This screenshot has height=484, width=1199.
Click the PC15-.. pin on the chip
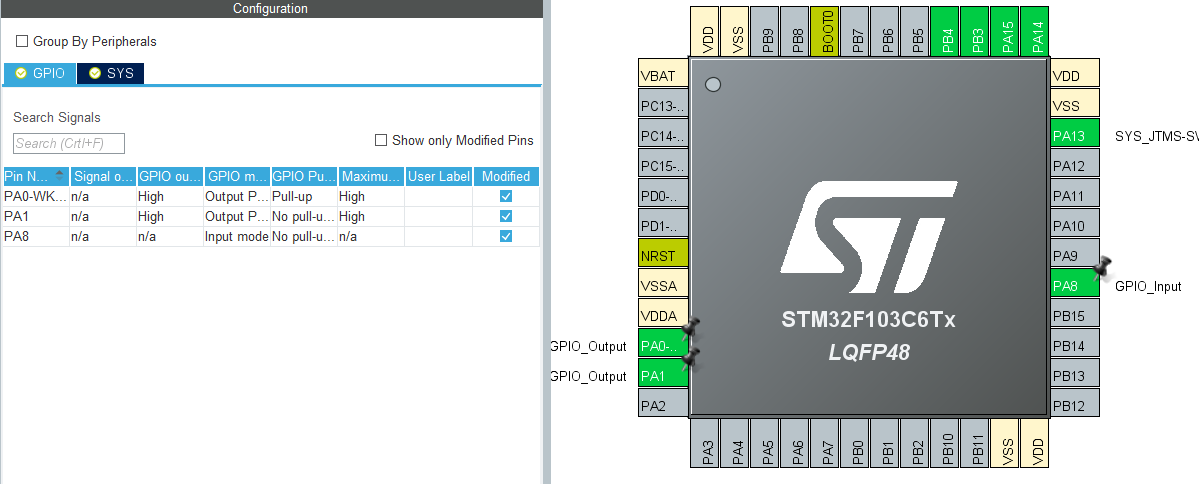663,165
